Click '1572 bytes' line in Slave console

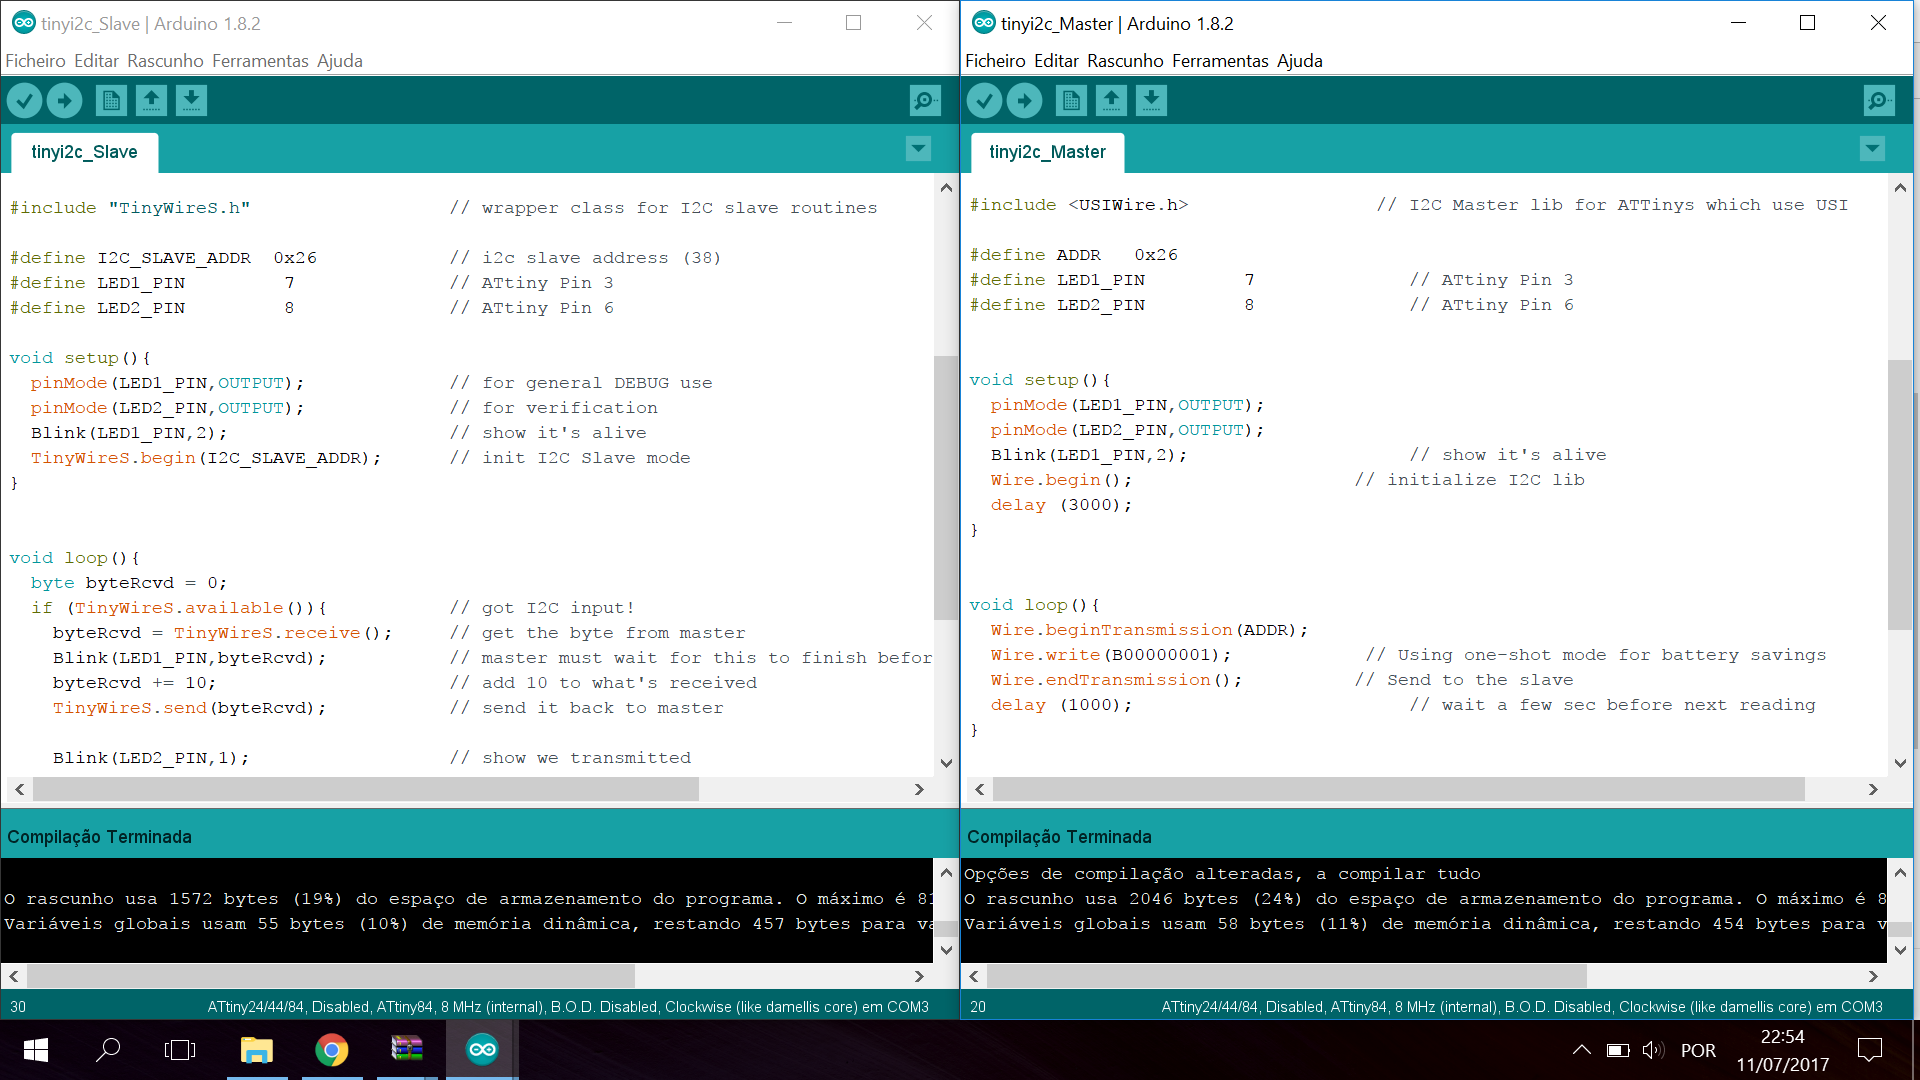468,899
